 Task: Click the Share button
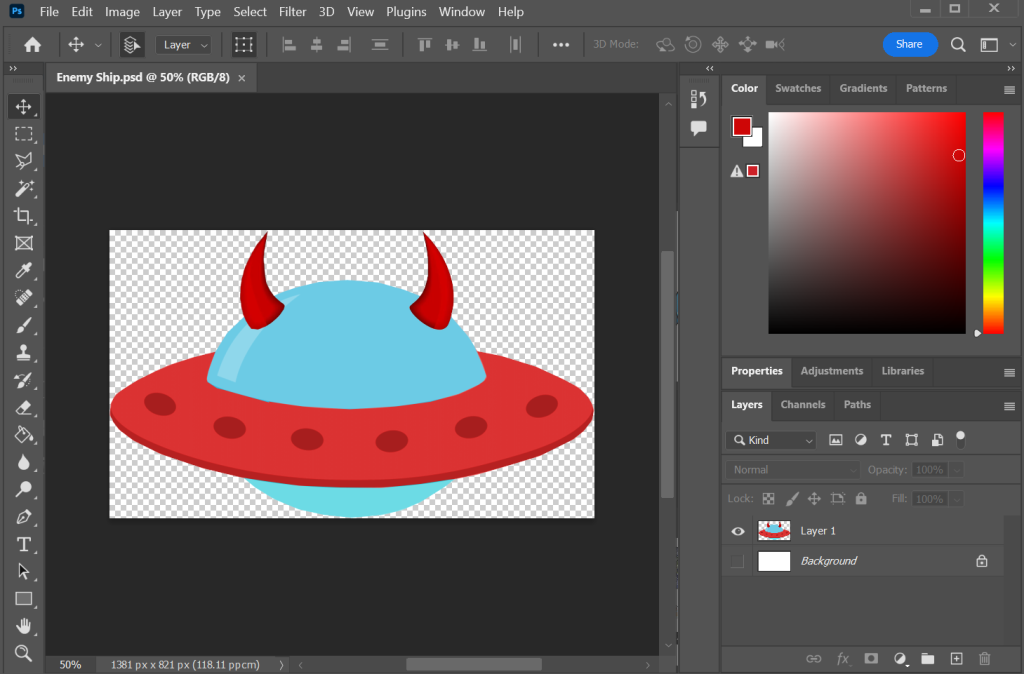point(909,44)
